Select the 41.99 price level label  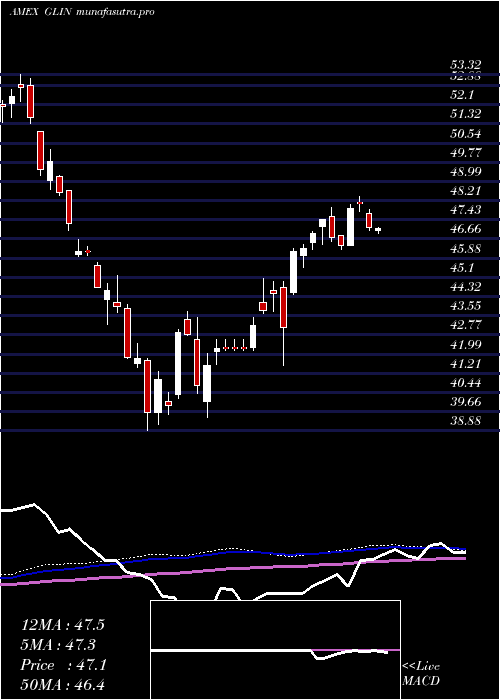tap(465, 344)
